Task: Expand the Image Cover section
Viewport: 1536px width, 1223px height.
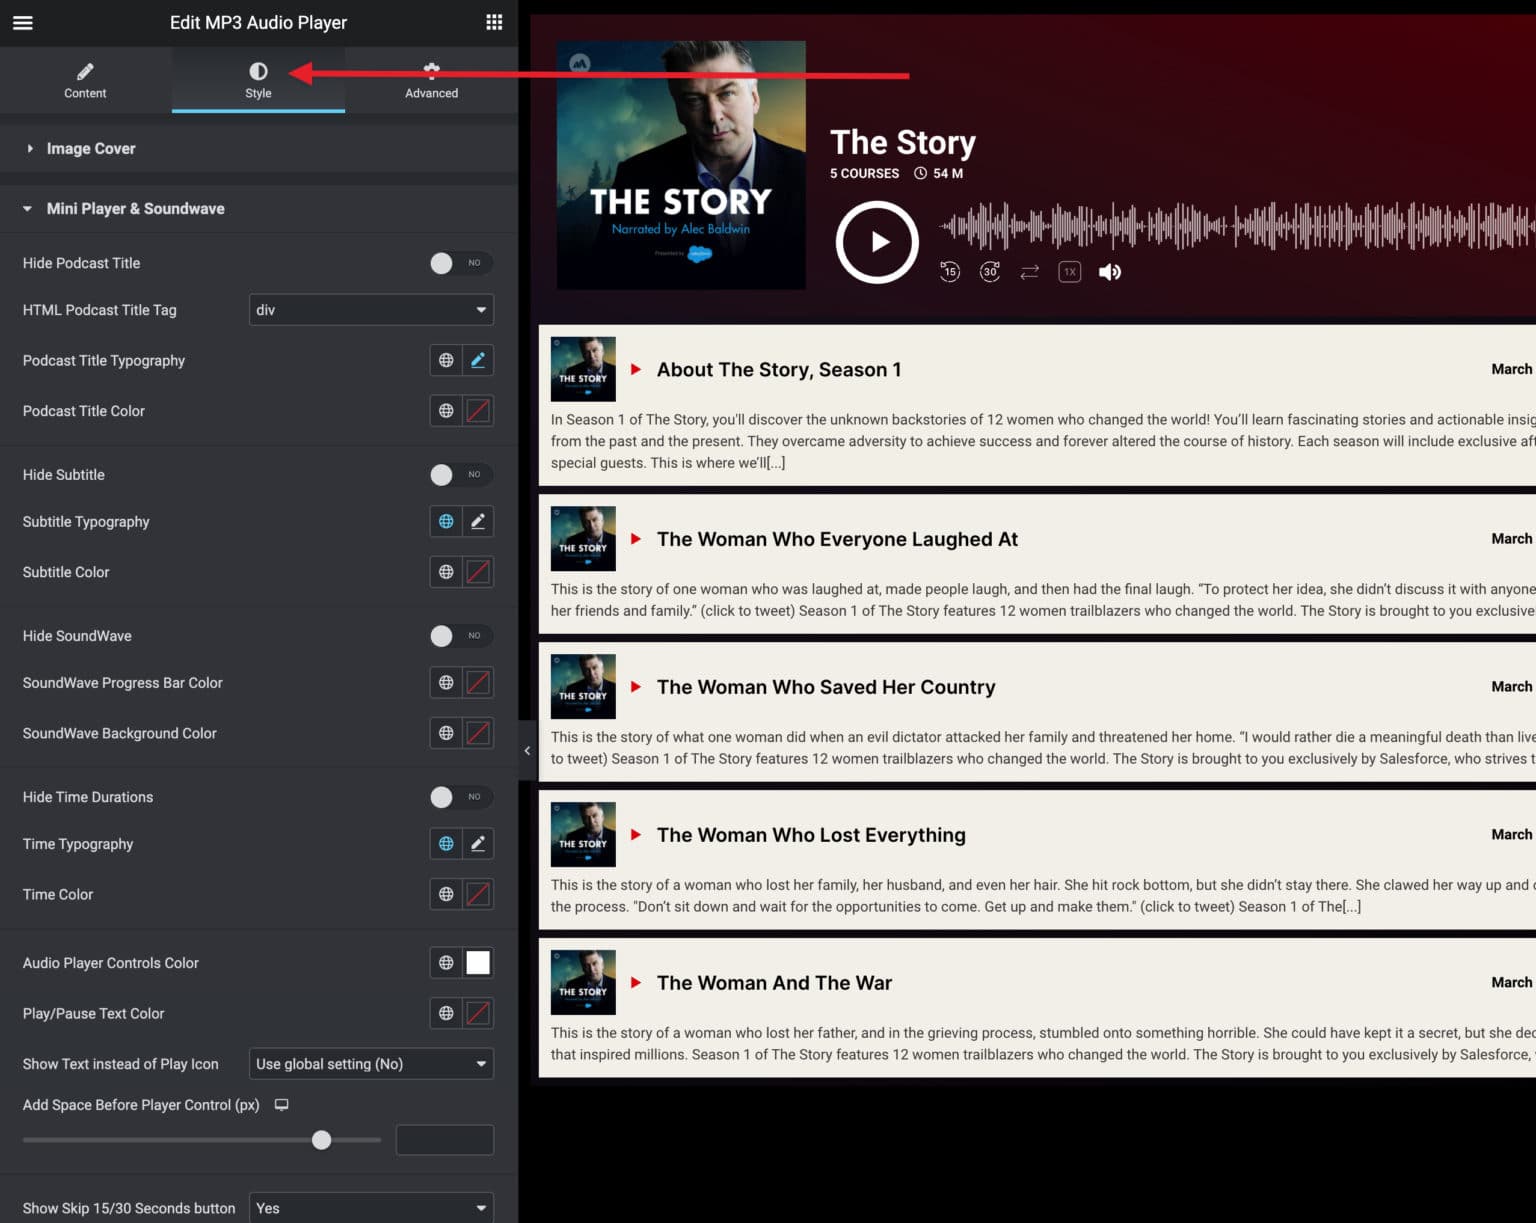Action: click(90, 148)
